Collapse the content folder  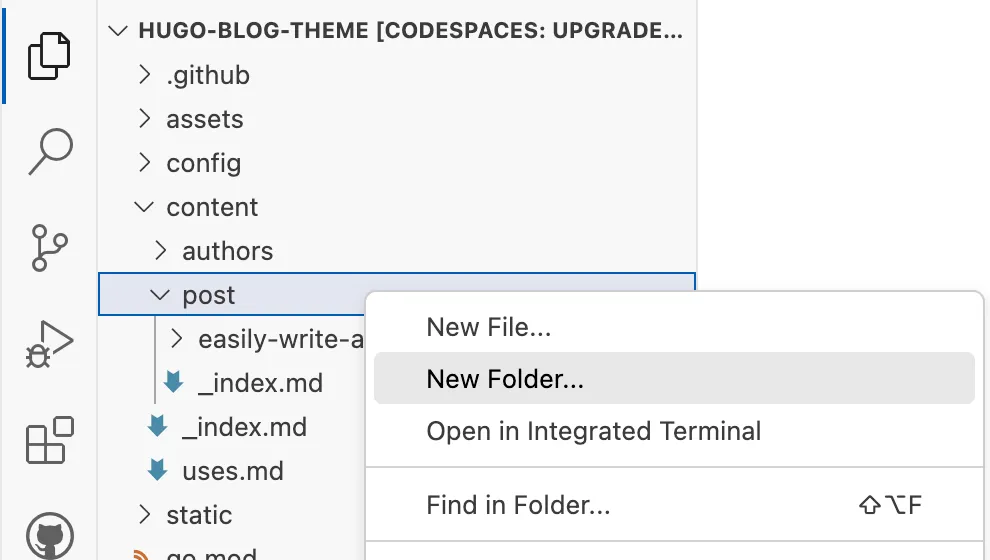pos(145,207)
